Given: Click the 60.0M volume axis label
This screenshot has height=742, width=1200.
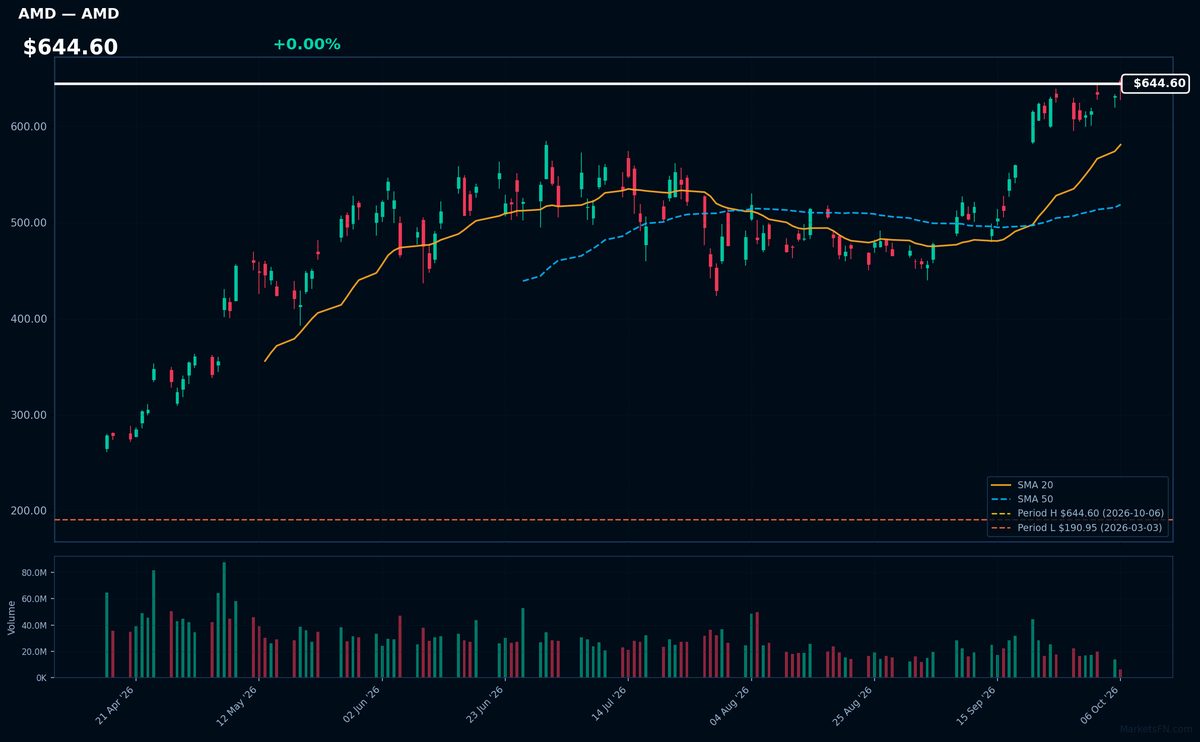Looking at the screenshot, I should tap(34, 599).
